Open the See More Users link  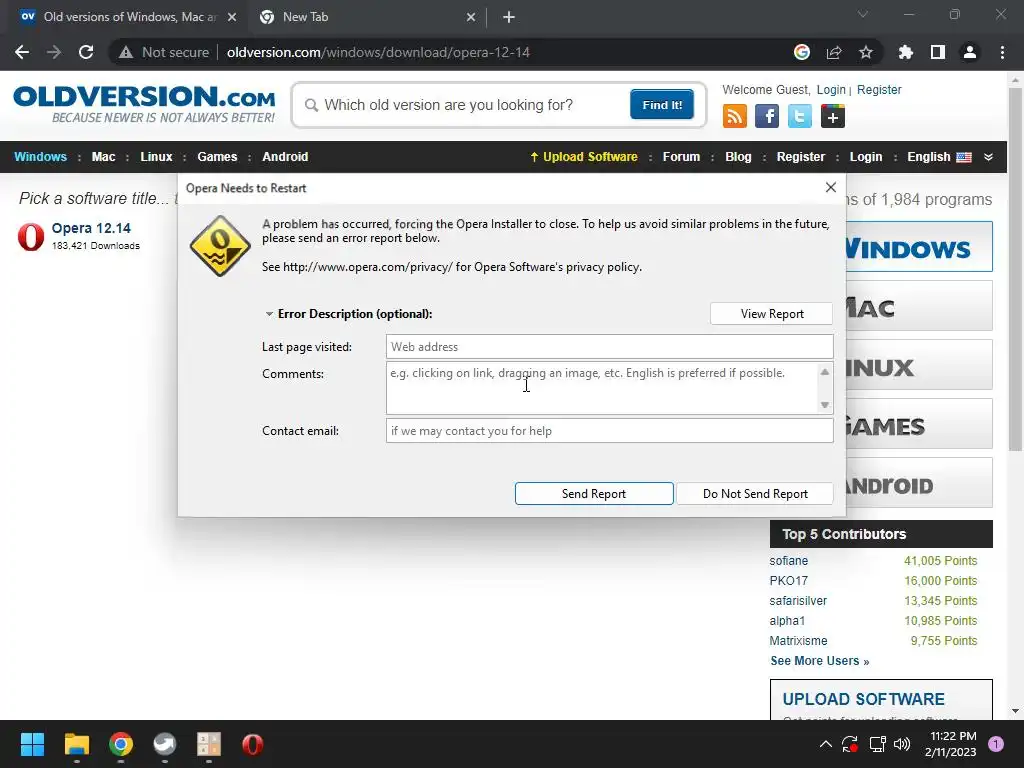point(820,661)
